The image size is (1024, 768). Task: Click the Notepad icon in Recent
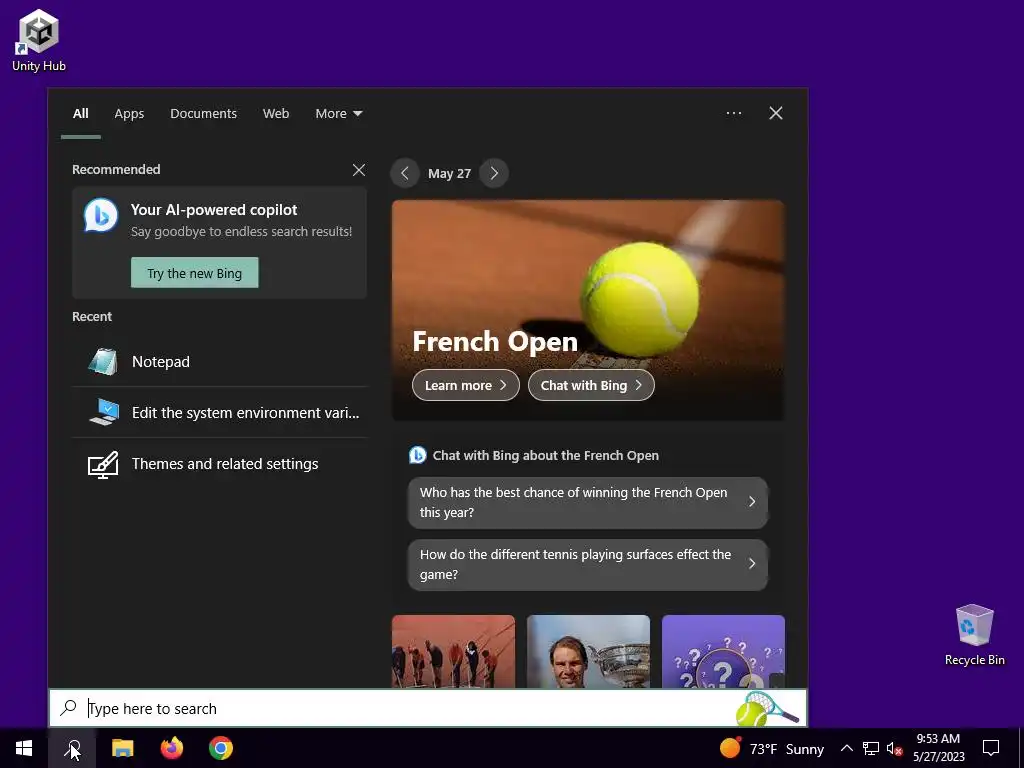[x=103, y=361]
